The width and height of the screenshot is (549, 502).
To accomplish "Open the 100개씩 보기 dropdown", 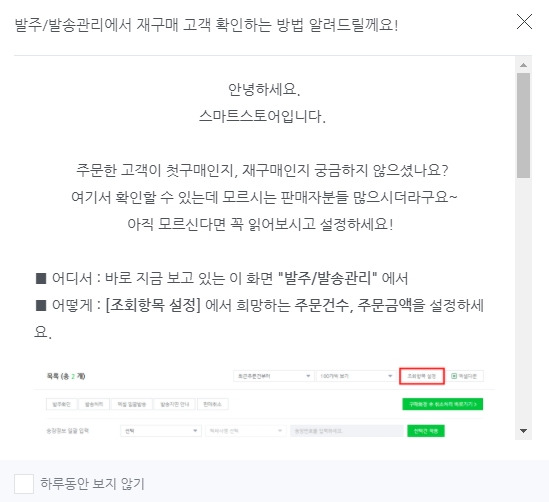I will pyautogui.click(x=355, y=376).
